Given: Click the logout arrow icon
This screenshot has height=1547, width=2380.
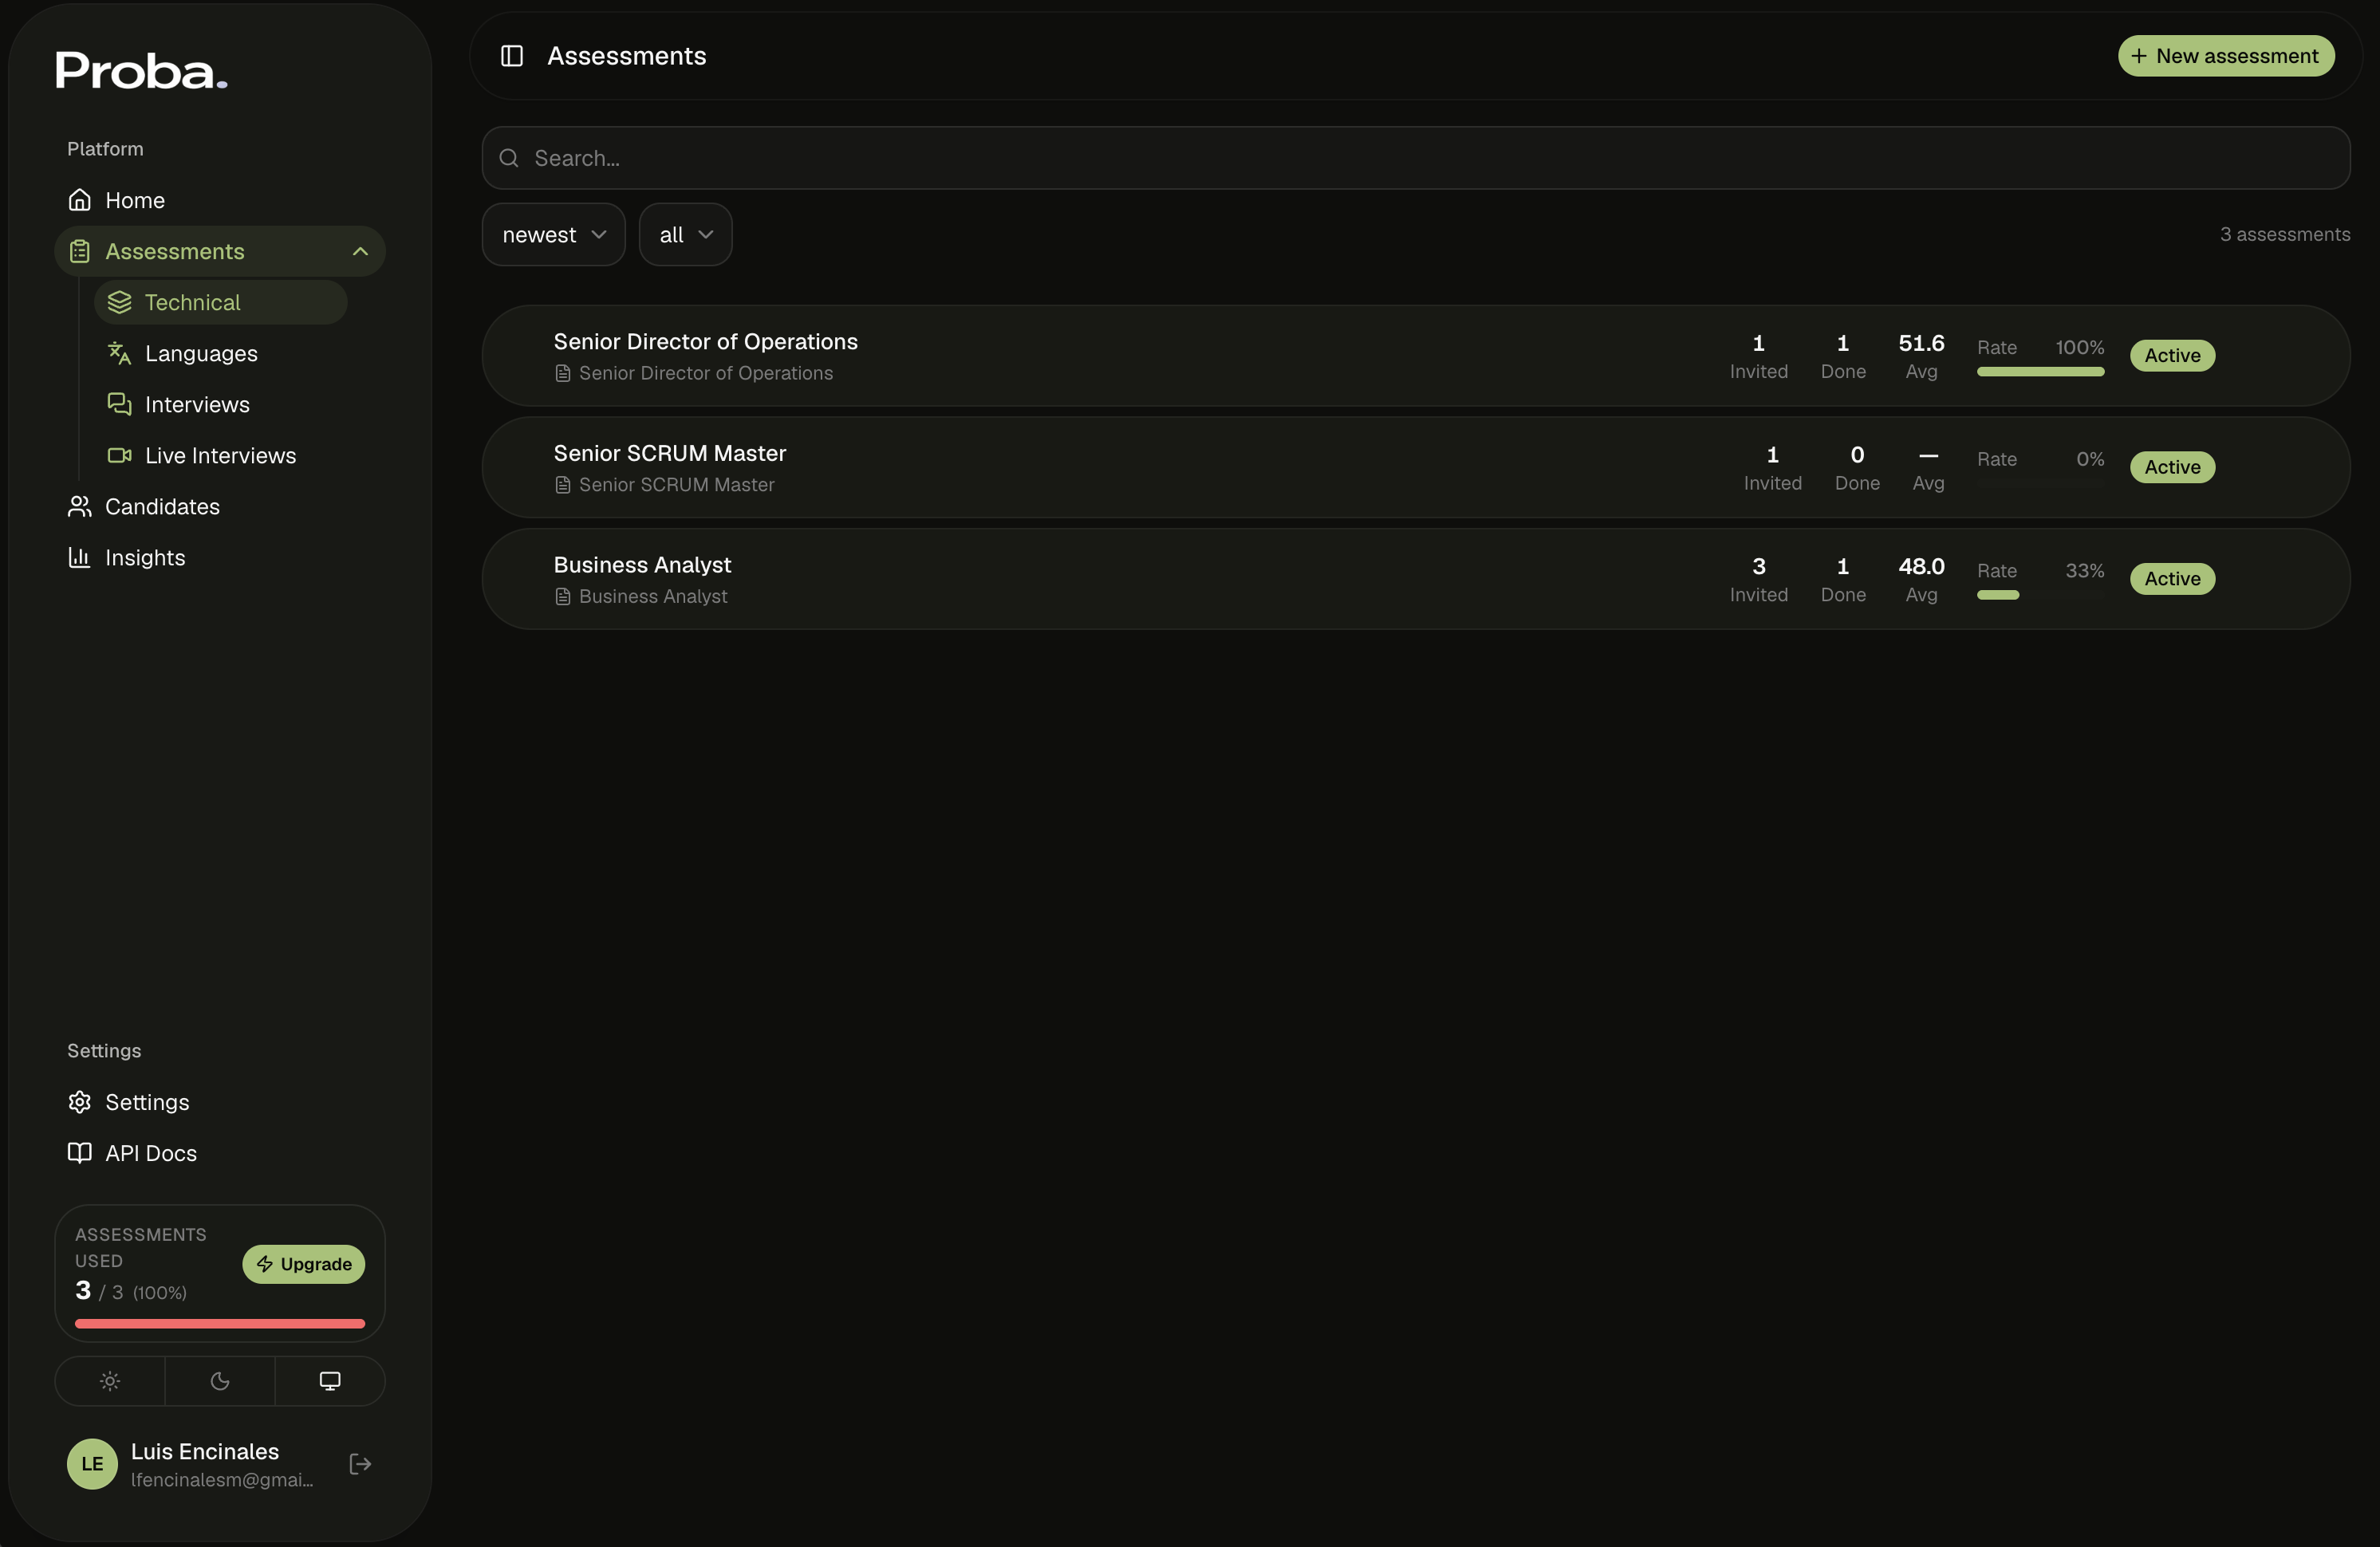Looking at the screenshot, I should point(360,1464).
